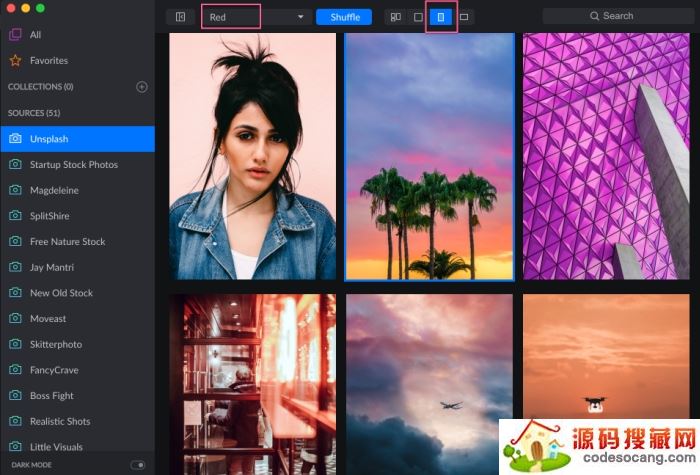Viewport: 700px width, 475px height.
Task: Select the SplitShire source
Action: click(77, 216)
